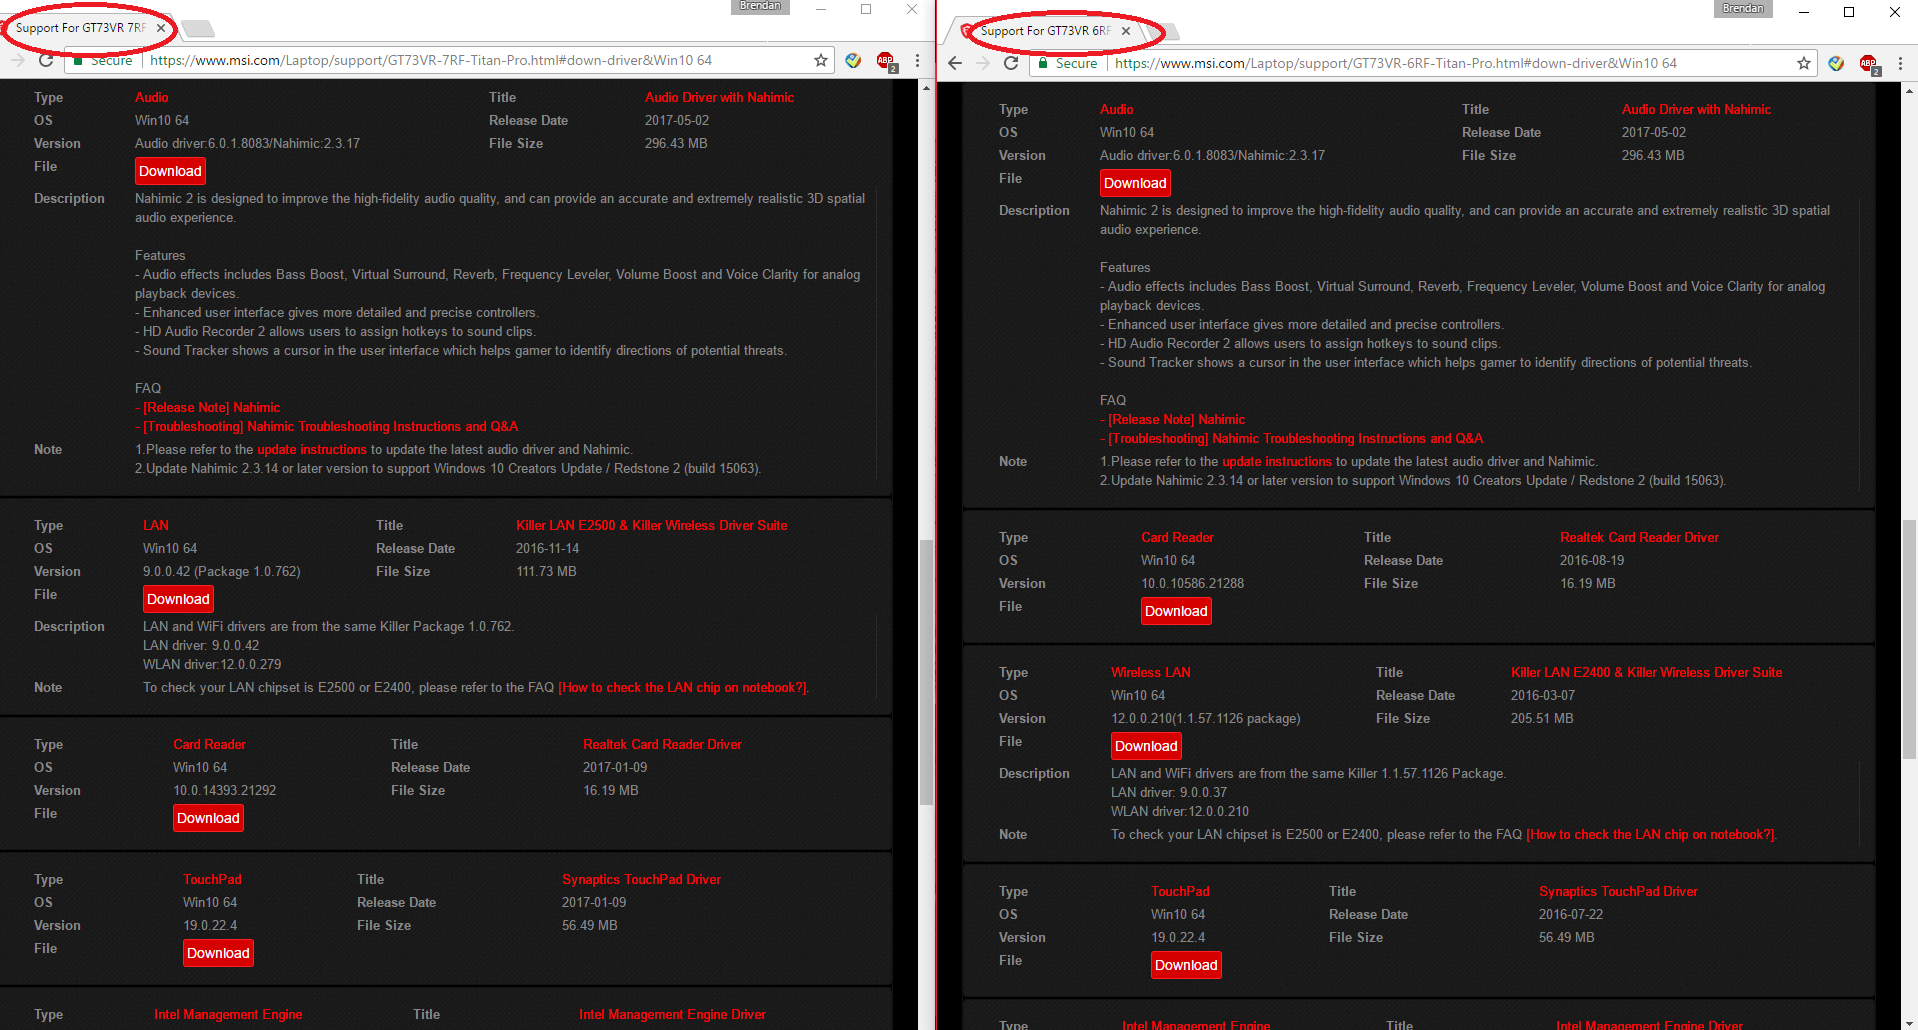Reload the page in the left Chrome window
1918x1030 pixels.
click(x=46, y=60)
